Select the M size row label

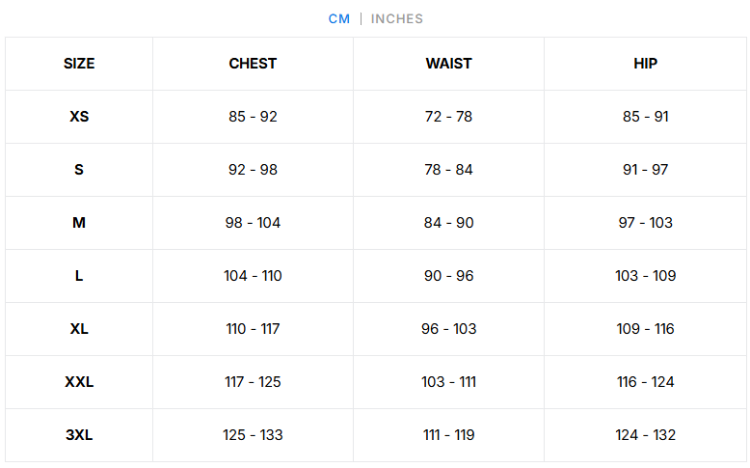coord(79,223)
